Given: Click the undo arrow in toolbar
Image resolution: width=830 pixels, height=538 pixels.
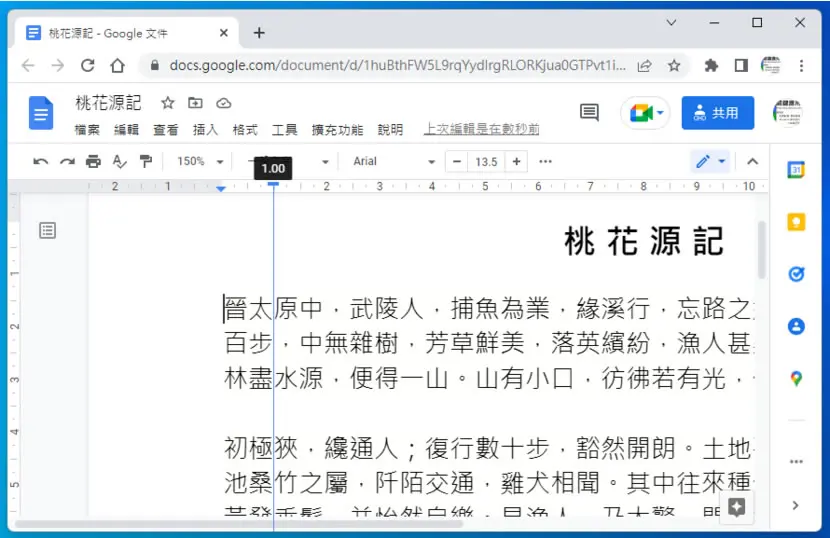Looking at the screenshot, I should [x=40, y=162].
